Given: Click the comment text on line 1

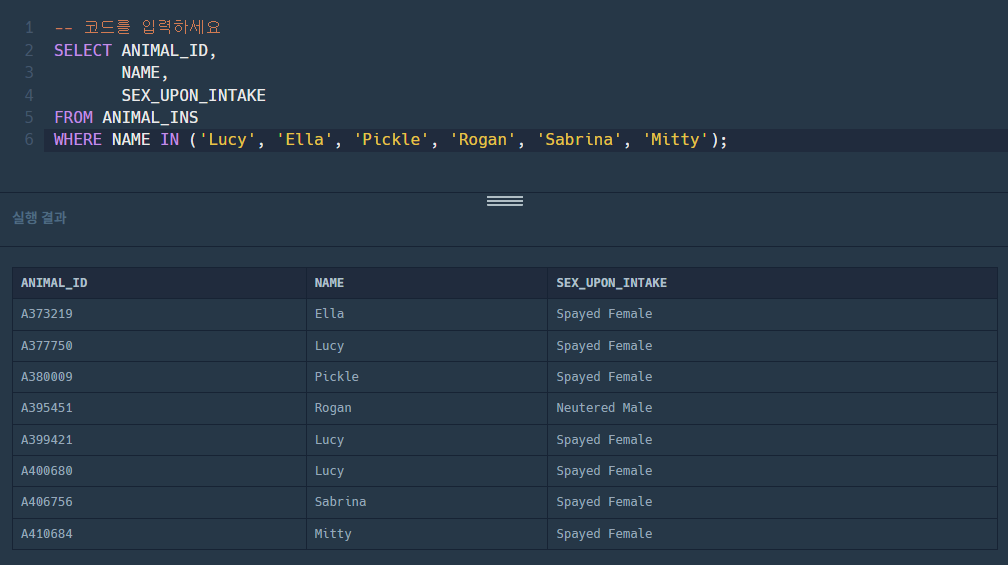Looking at the screenshot, I should coord(138,27).
